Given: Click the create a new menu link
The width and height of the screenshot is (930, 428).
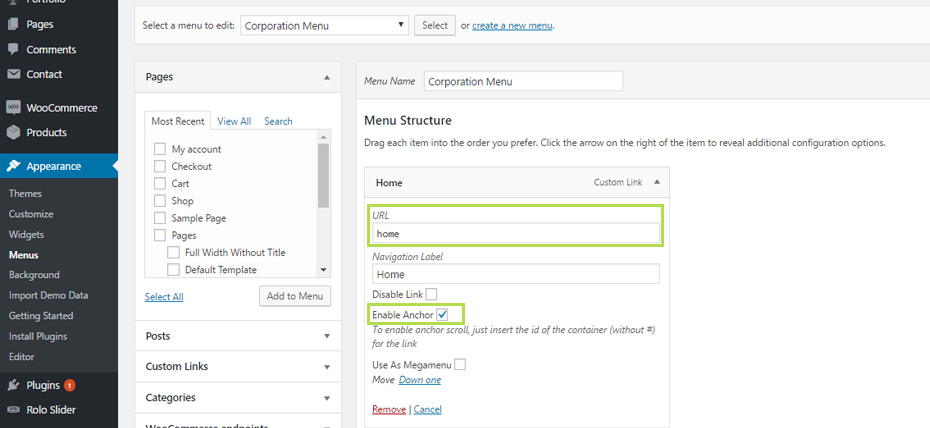Looking at the screenshot, I should 512,25.
